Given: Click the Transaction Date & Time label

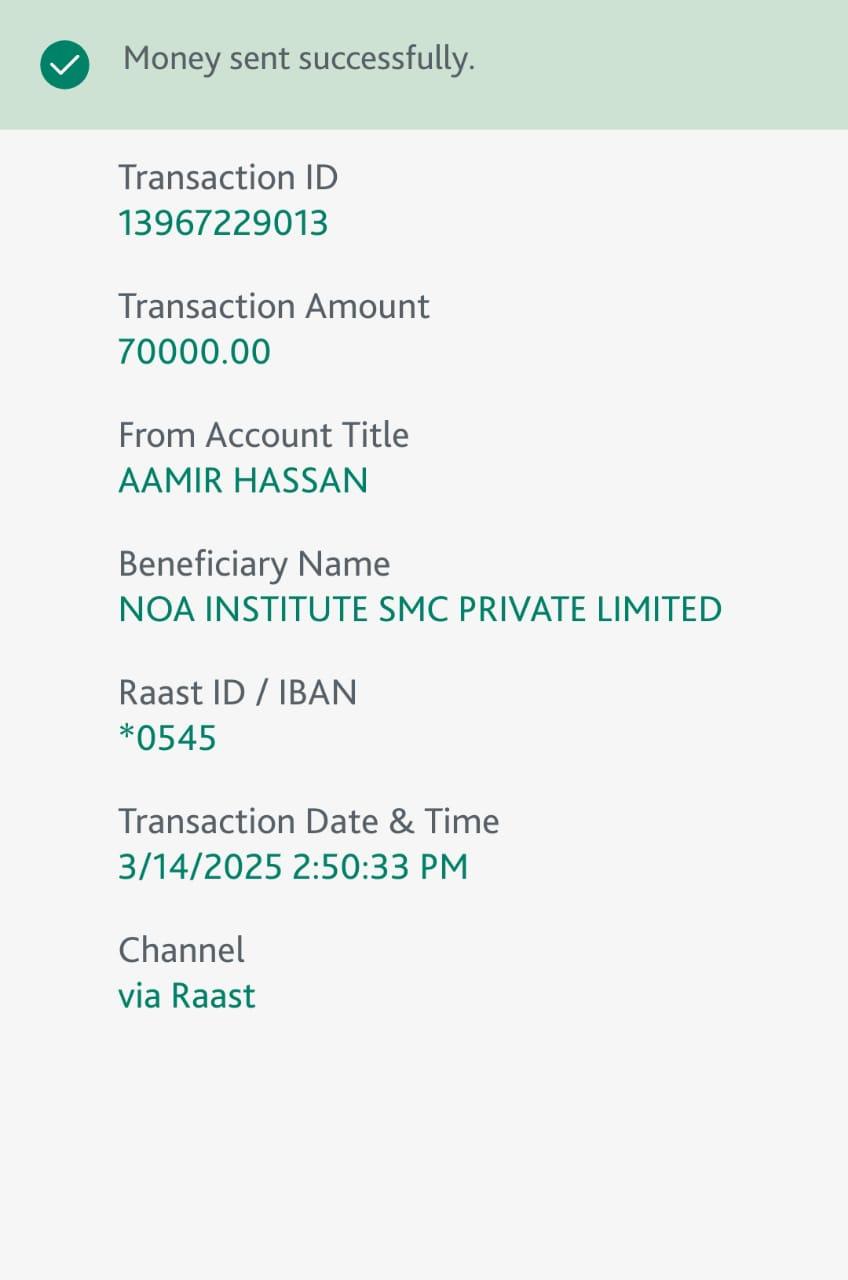Looking at the screenshot, I should [308, 822].
